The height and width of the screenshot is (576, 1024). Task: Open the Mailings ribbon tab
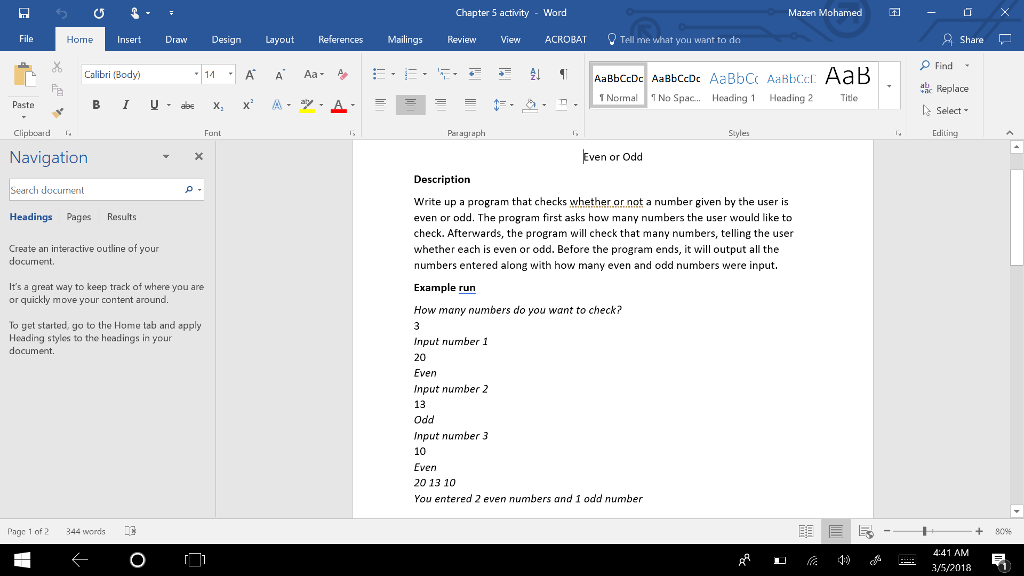[404, 40]
